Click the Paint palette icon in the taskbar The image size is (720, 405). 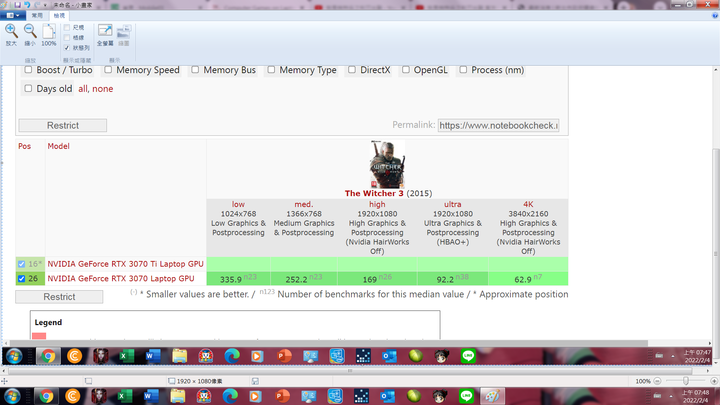coord(492,396)
